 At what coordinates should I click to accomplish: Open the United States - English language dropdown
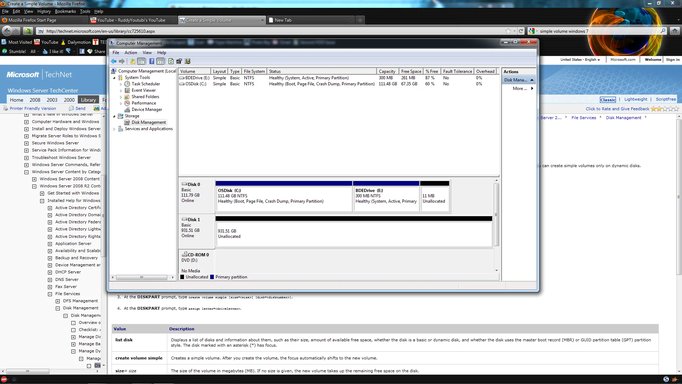[580, 59]
